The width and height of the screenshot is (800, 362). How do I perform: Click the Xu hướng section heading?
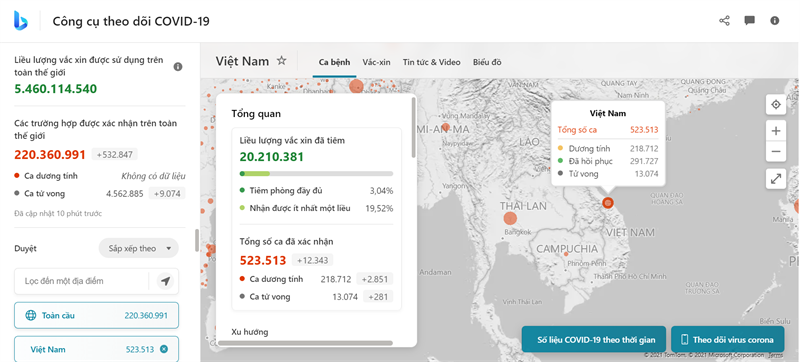(x=249, y=332)
